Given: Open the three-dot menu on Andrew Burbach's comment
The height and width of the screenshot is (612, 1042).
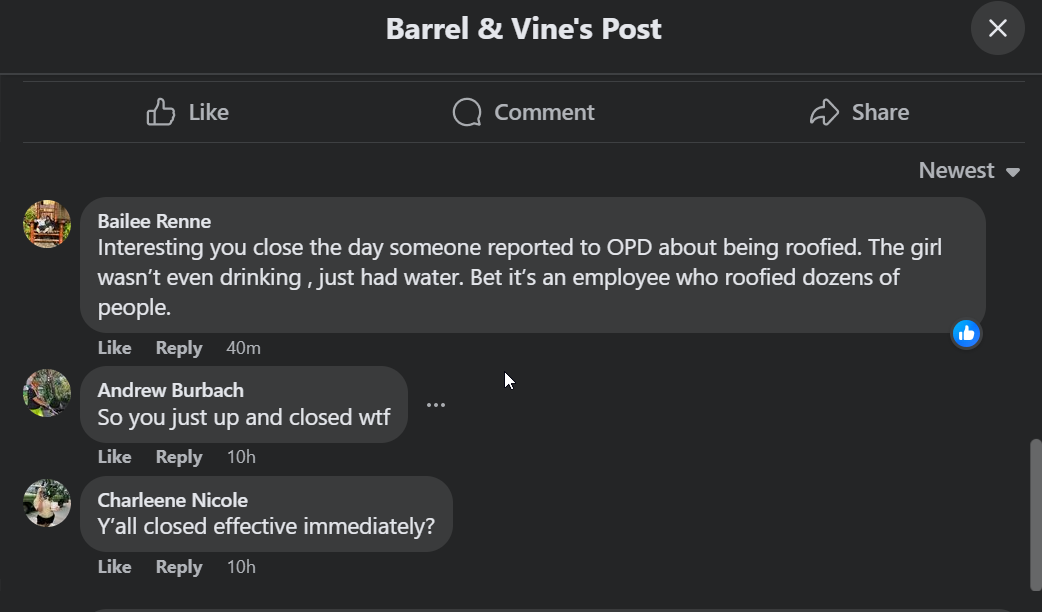Looking at the screenshot, I should pyautogui.click(x=436, y=405).
